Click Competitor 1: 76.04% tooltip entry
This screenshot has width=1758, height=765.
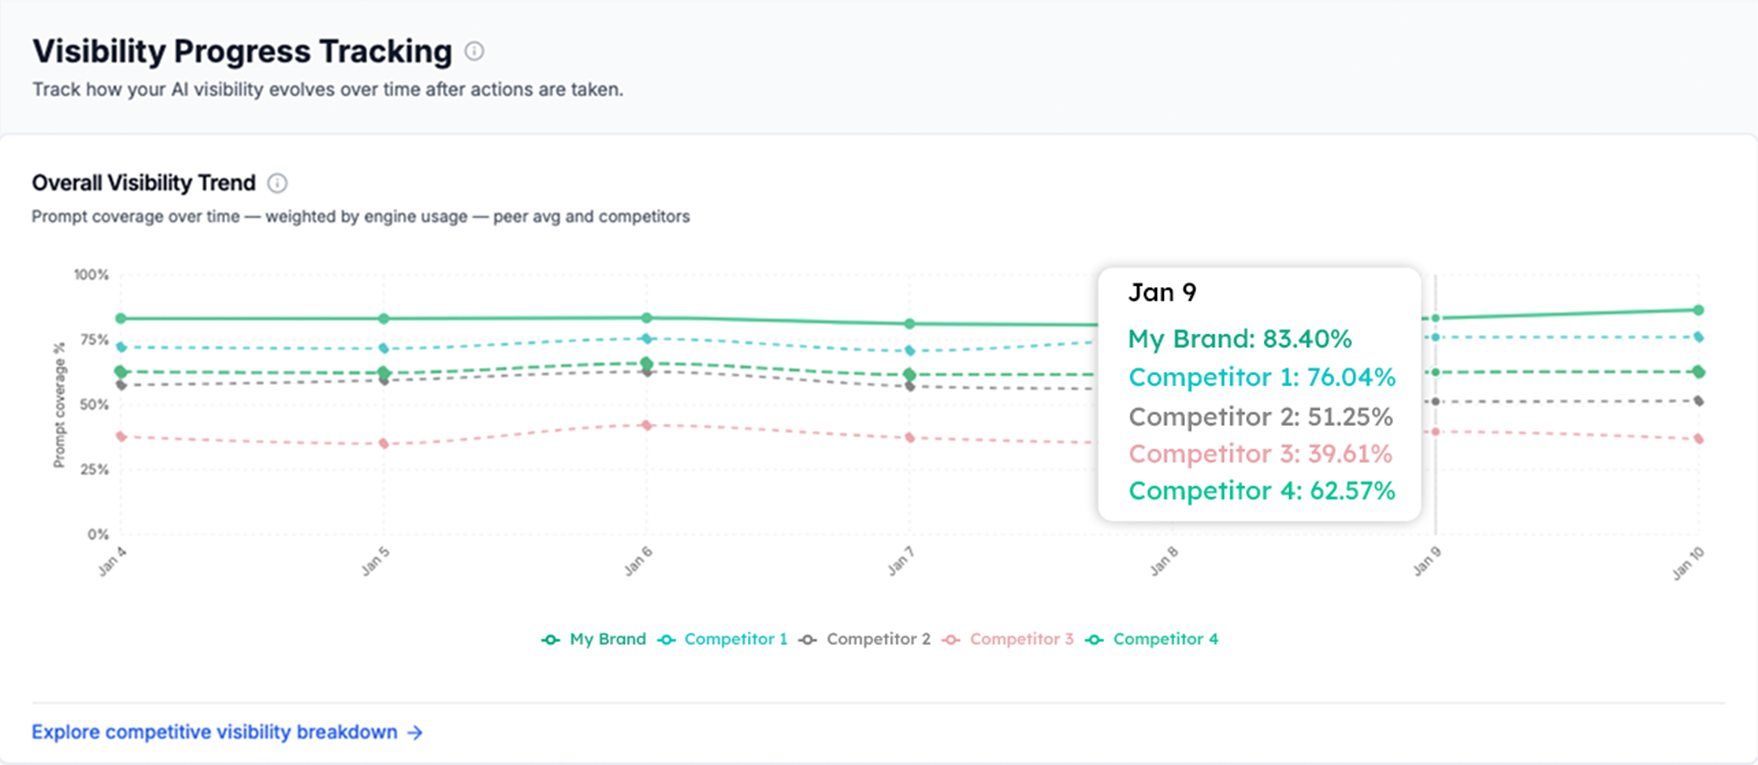tap(1261, 377)
